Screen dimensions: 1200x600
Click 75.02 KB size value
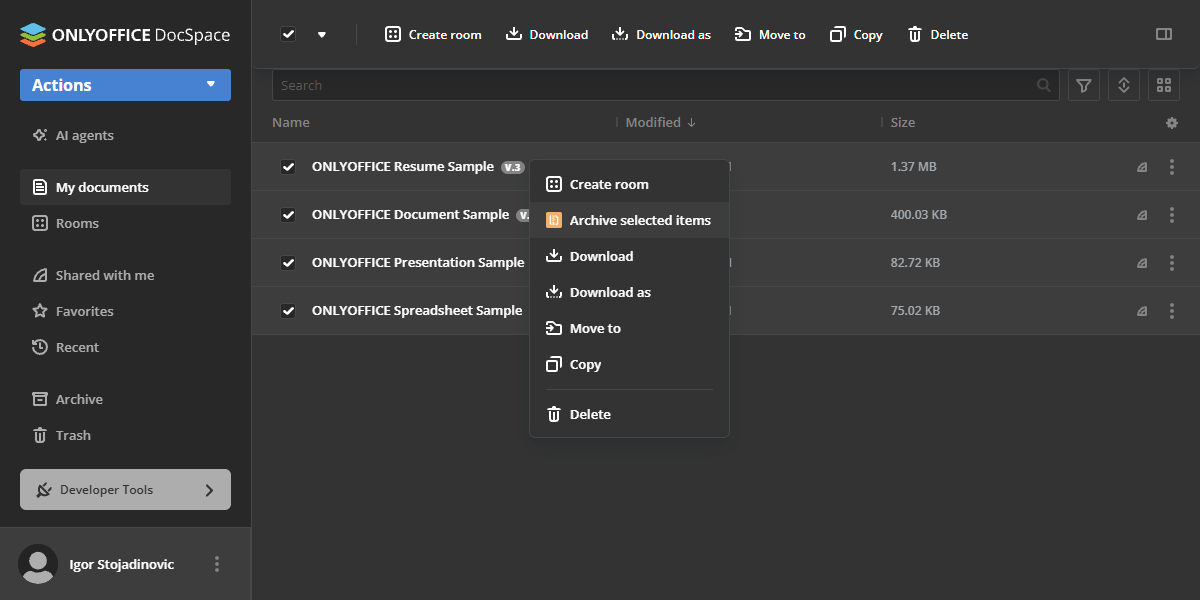(915, 311)
